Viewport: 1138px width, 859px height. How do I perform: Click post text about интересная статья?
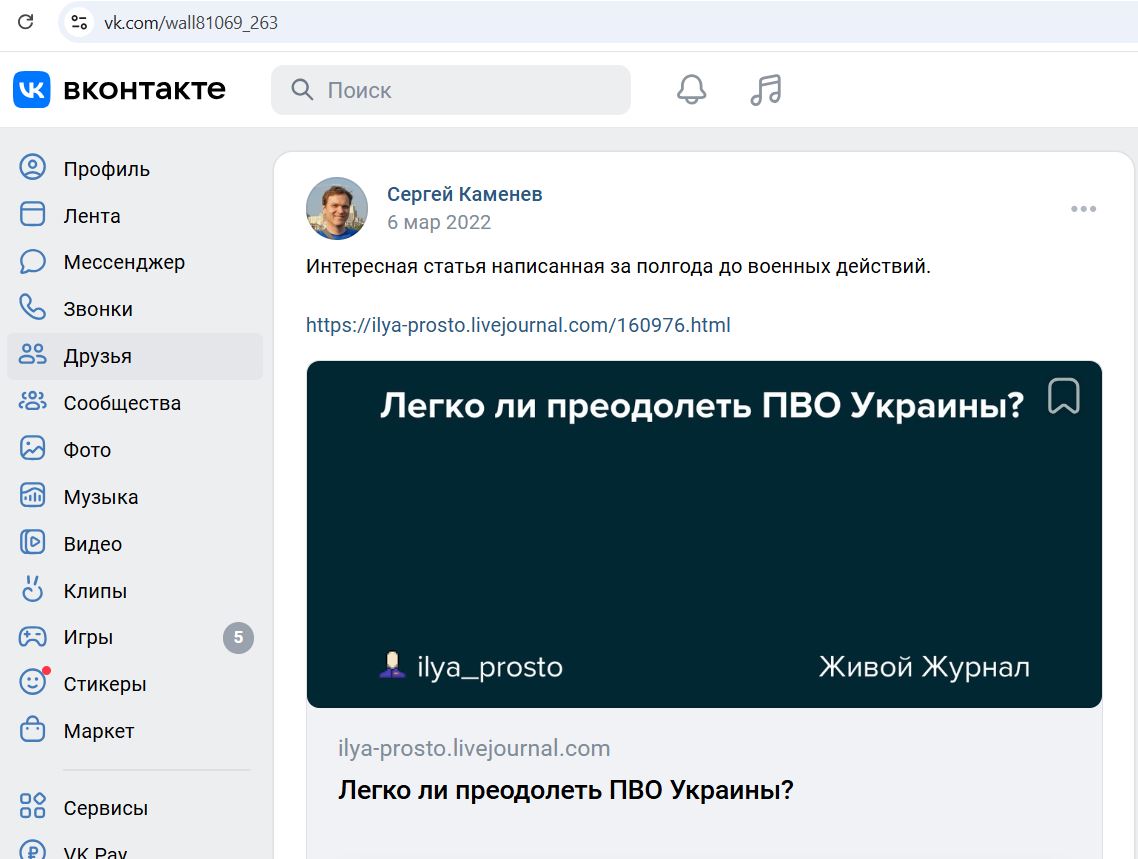[618, 266]
